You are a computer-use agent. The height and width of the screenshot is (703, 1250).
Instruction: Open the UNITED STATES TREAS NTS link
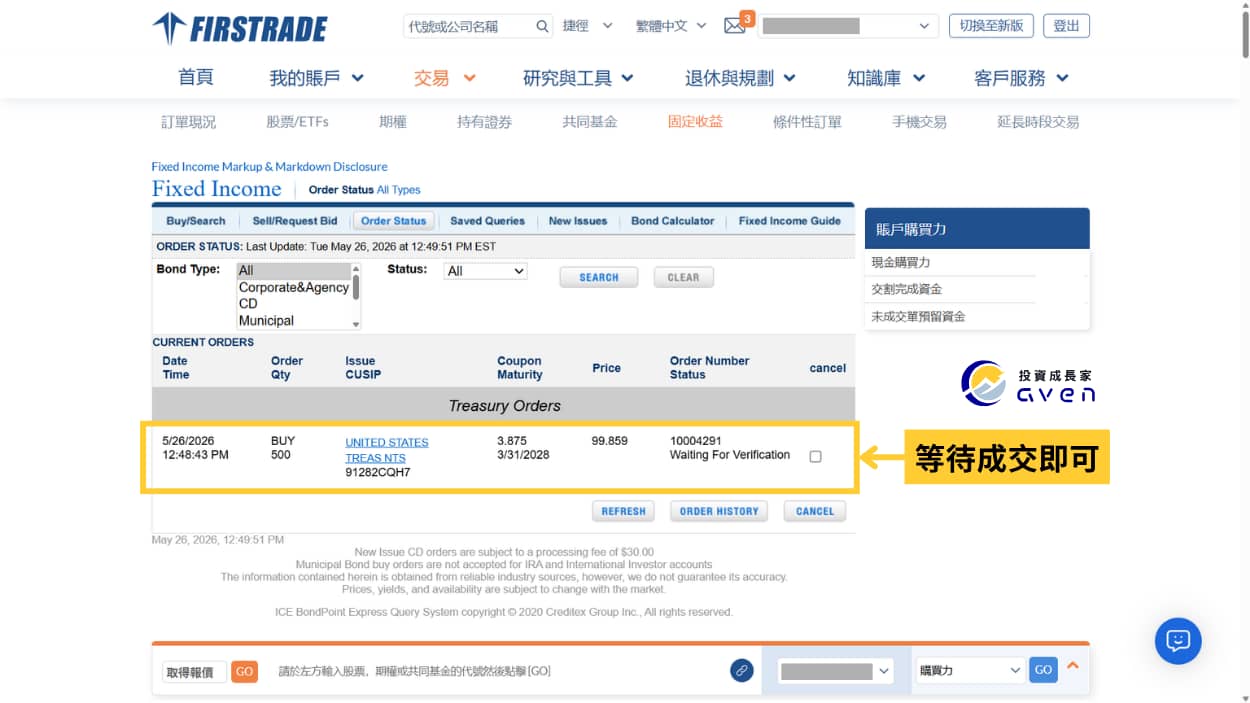[x=387, y=450]
